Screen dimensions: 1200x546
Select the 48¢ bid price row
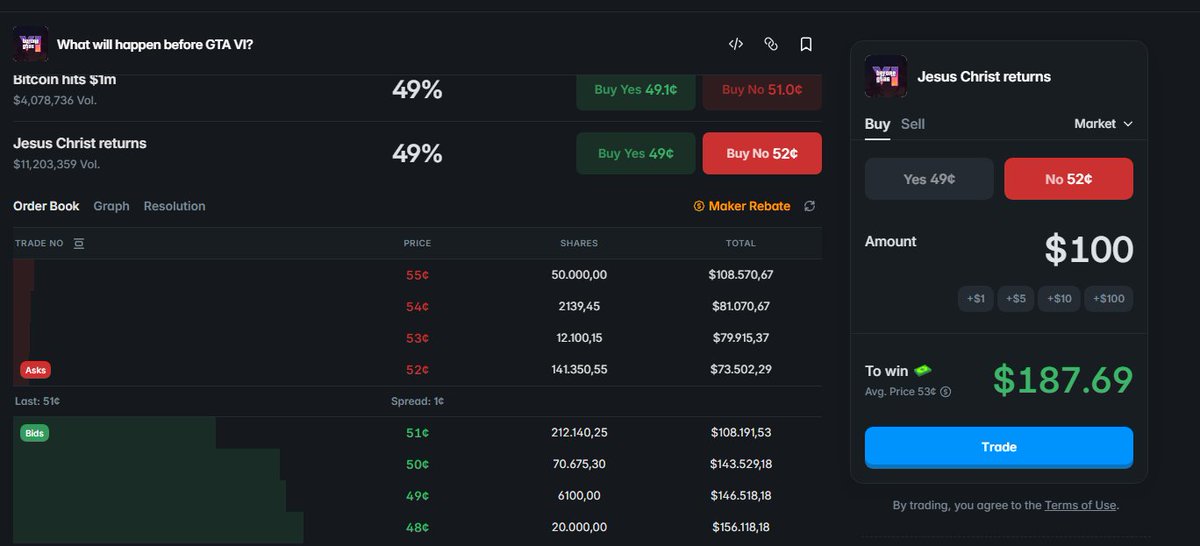coord(417,527)
